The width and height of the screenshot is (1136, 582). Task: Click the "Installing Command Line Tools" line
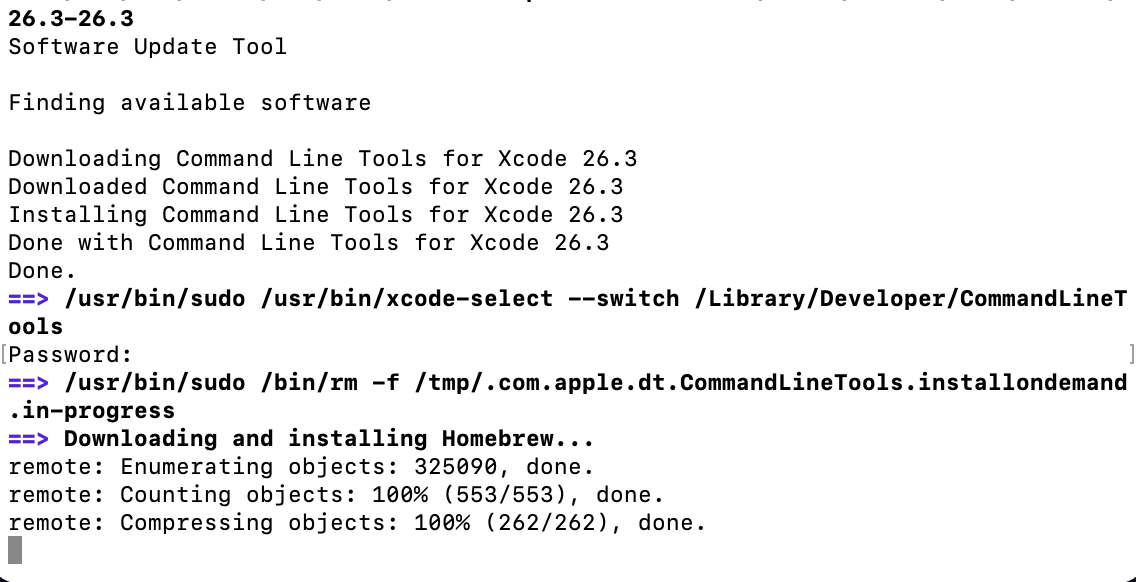pyautogui.click(x=315, y=215)
